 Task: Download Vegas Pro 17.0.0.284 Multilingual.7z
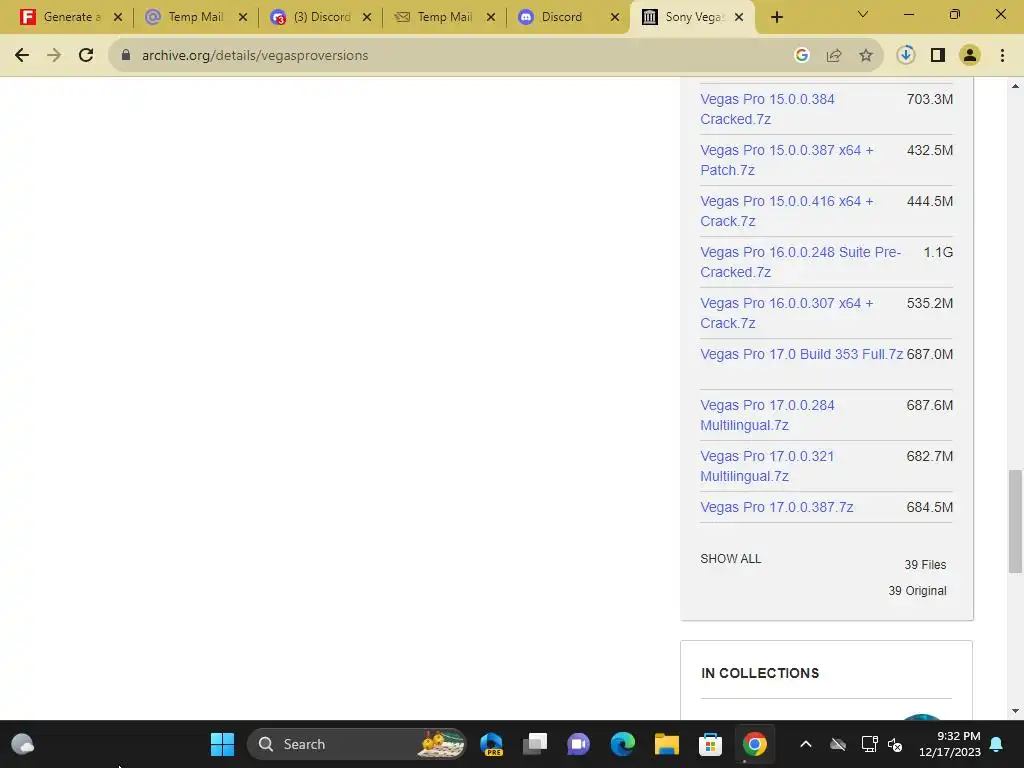click(767, 415)
